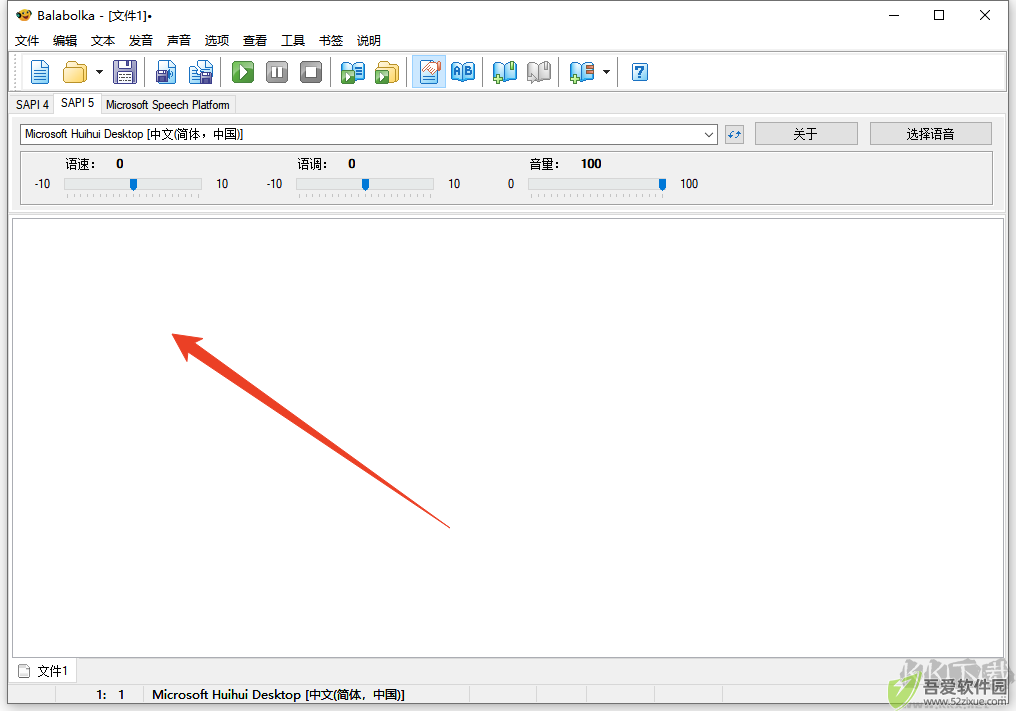Open the 查看 menu

click(255, 40)
